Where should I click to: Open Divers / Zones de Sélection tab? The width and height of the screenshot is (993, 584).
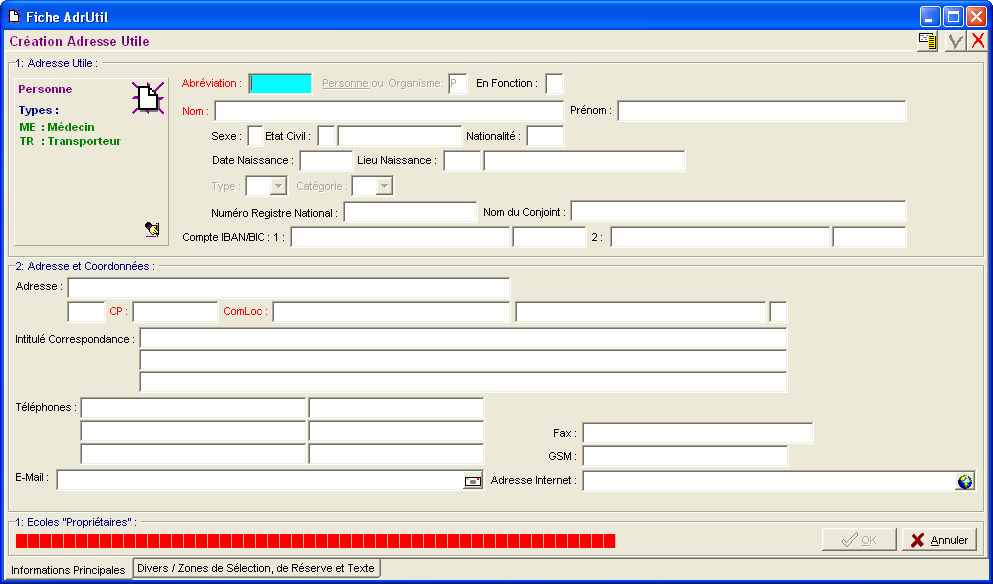tap(256, 568)
